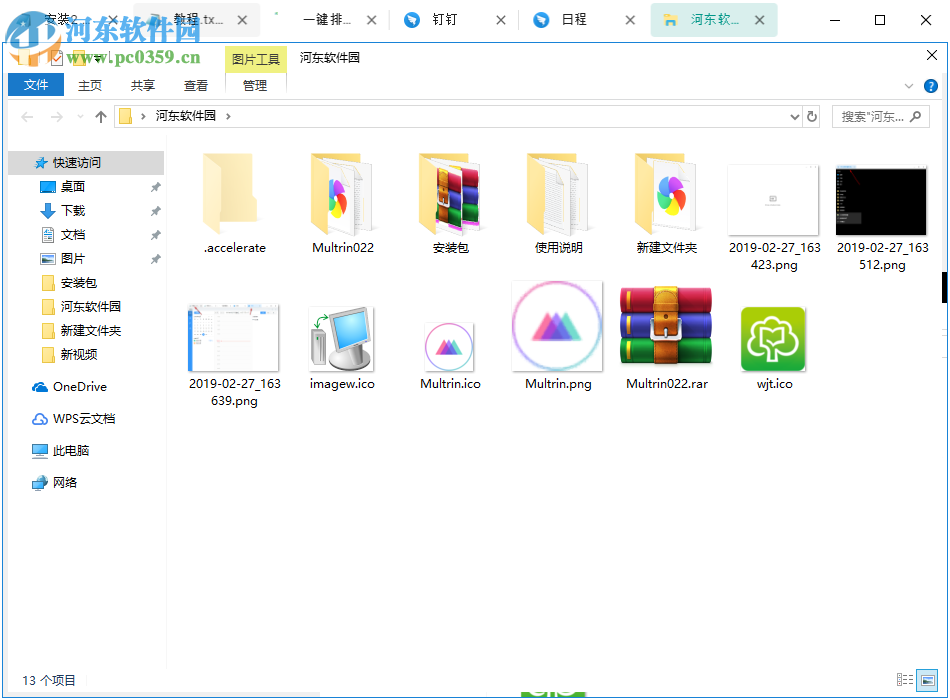Navigate back using the back arrow
950x700 pixels.
tap(27, 116)
